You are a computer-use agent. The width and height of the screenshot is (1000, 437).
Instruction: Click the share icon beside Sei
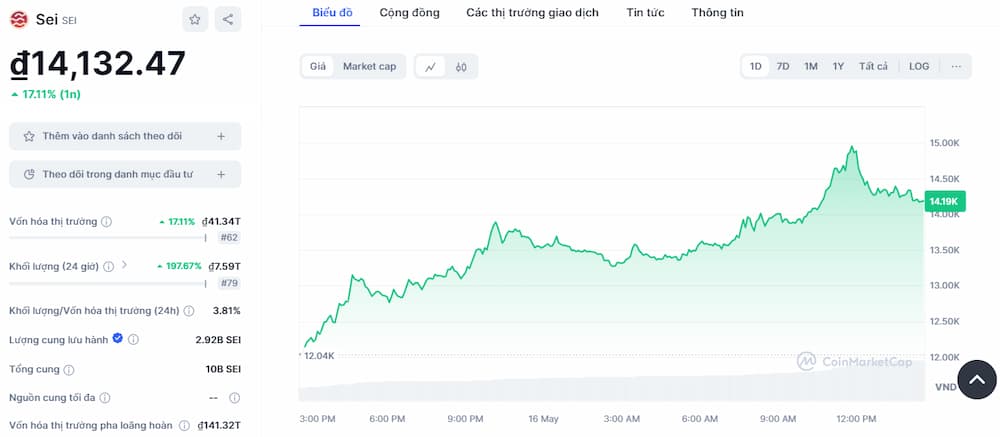[228, 19]
